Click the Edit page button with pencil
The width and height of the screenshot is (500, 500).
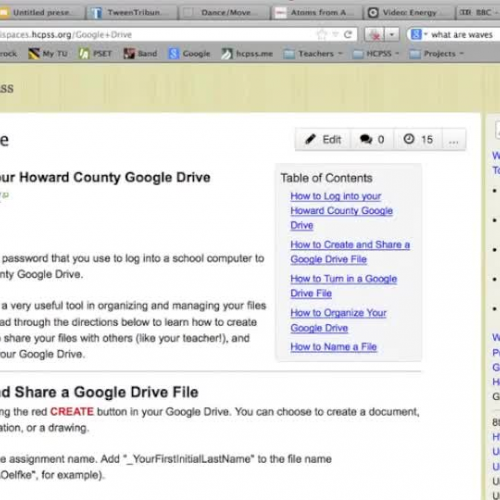[323, 139]
